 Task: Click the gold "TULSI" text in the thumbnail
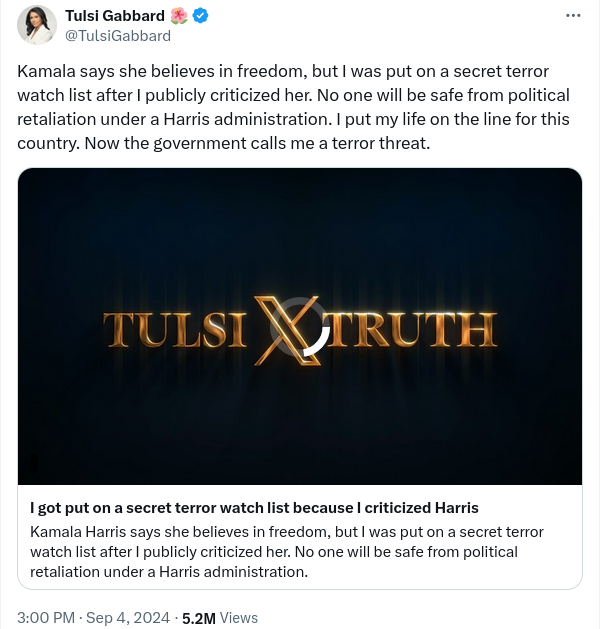[x=175, y=330]
